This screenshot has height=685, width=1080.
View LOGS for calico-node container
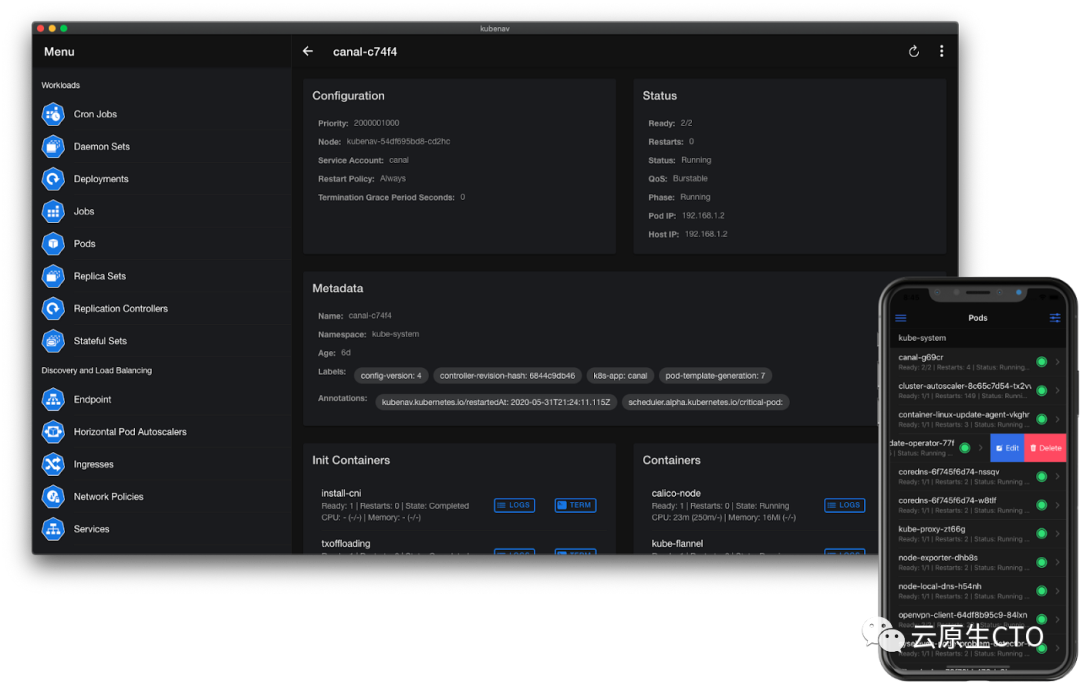tap(844, 505)
